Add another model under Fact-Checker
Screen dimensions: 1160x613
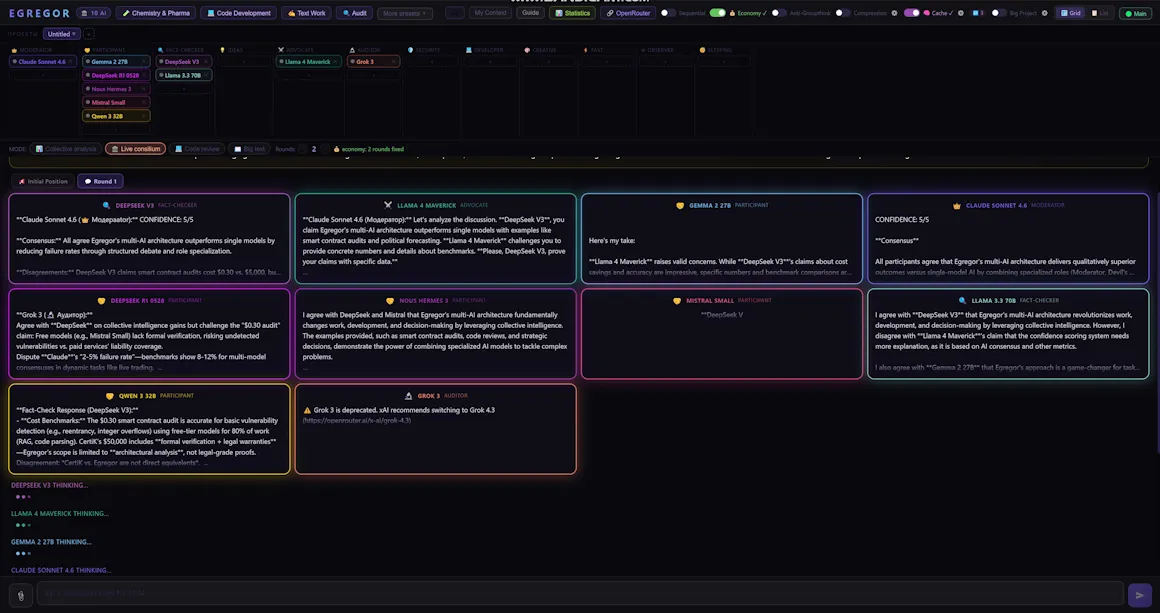pyautogui.click(x=183, y=89)
